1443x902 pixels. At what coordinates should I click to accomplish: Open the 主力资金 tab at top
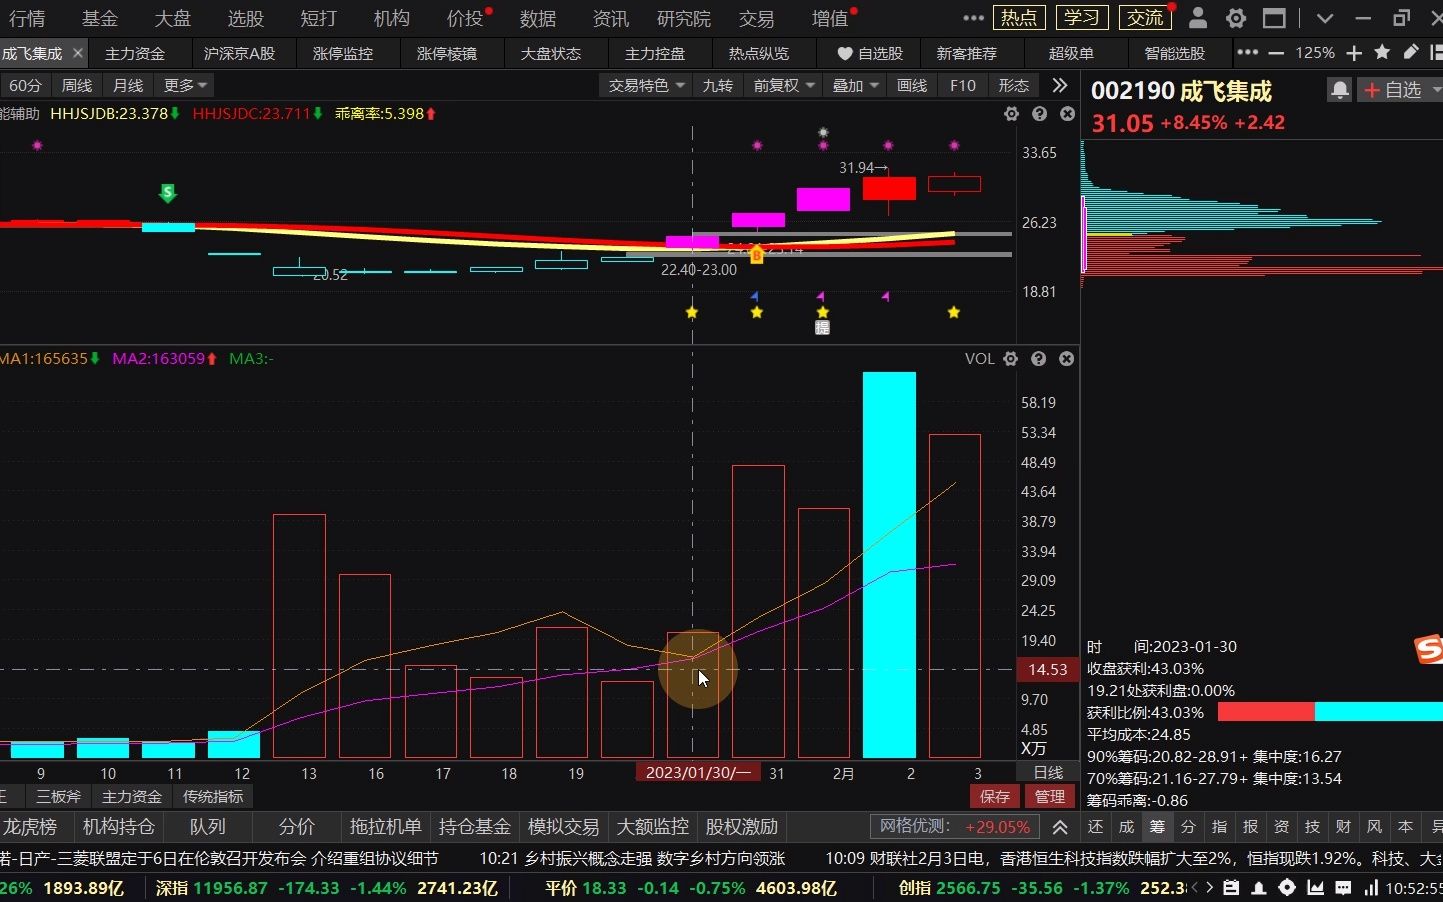coord(135,53)
